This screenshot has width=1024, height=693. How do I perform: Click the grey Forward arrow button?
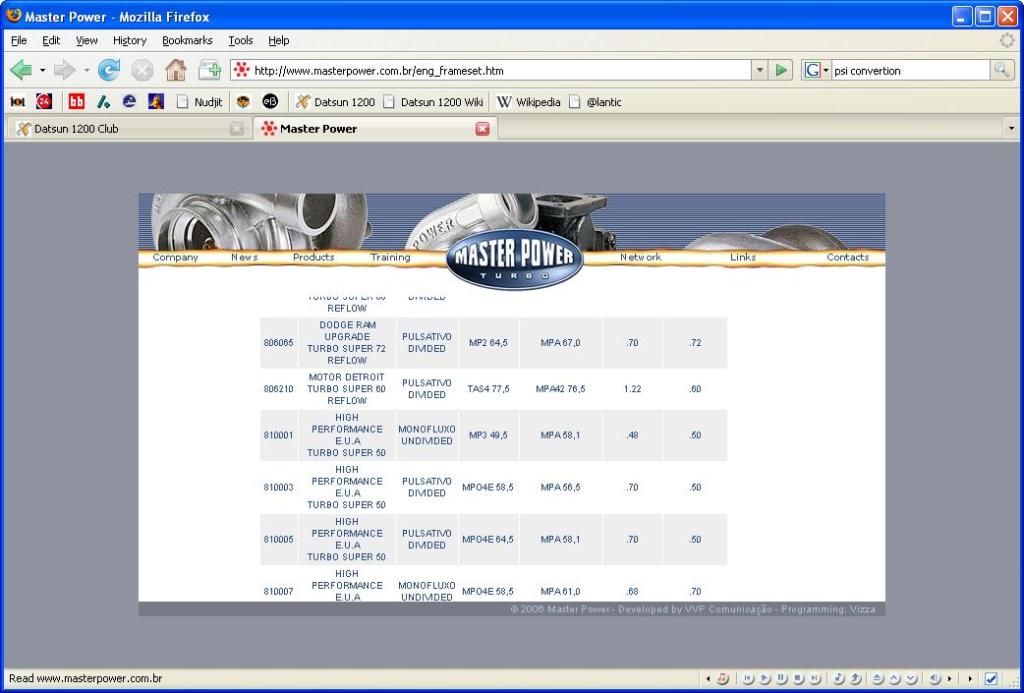tap(64, 70)
